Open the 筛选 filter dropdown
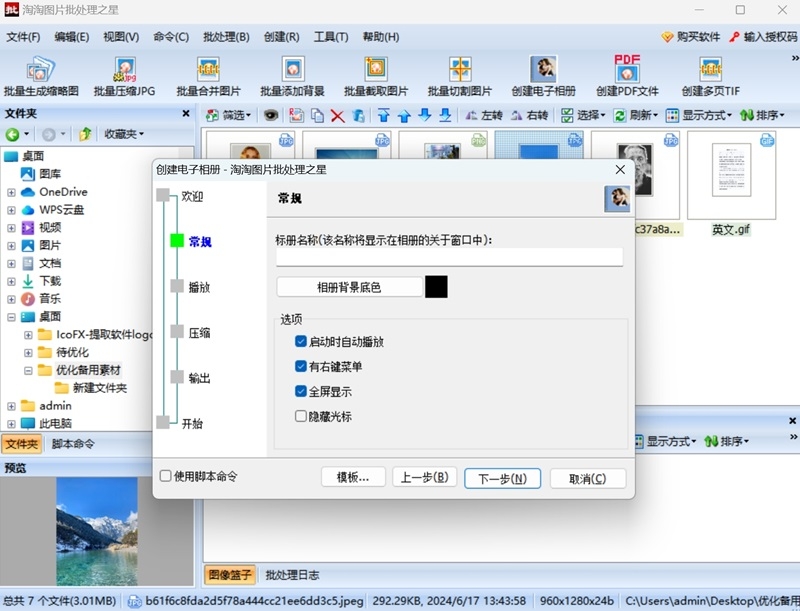This screenshot has height=611, width=800. point(228,116)
